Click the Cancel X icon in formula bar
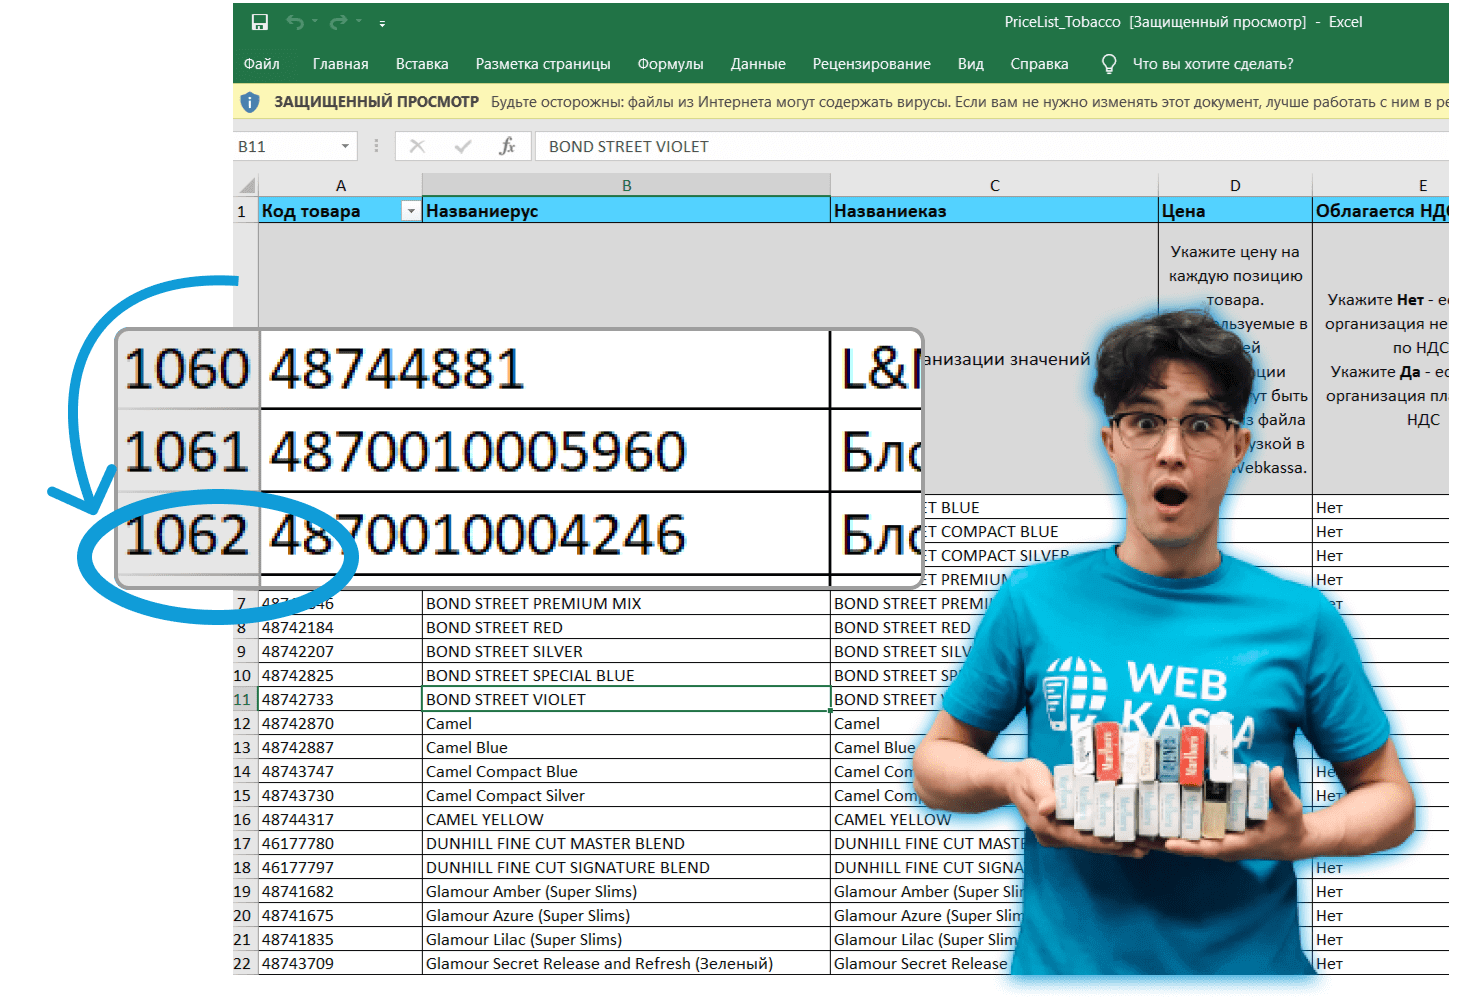This screenshot has width=1469, height=999. point(417,146)
